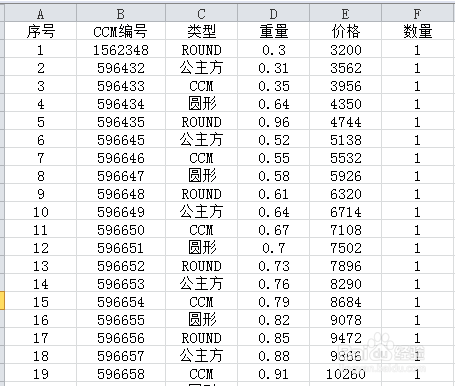Click the 数量 header cell
455x386 pixels.
[x=418, y=31]
